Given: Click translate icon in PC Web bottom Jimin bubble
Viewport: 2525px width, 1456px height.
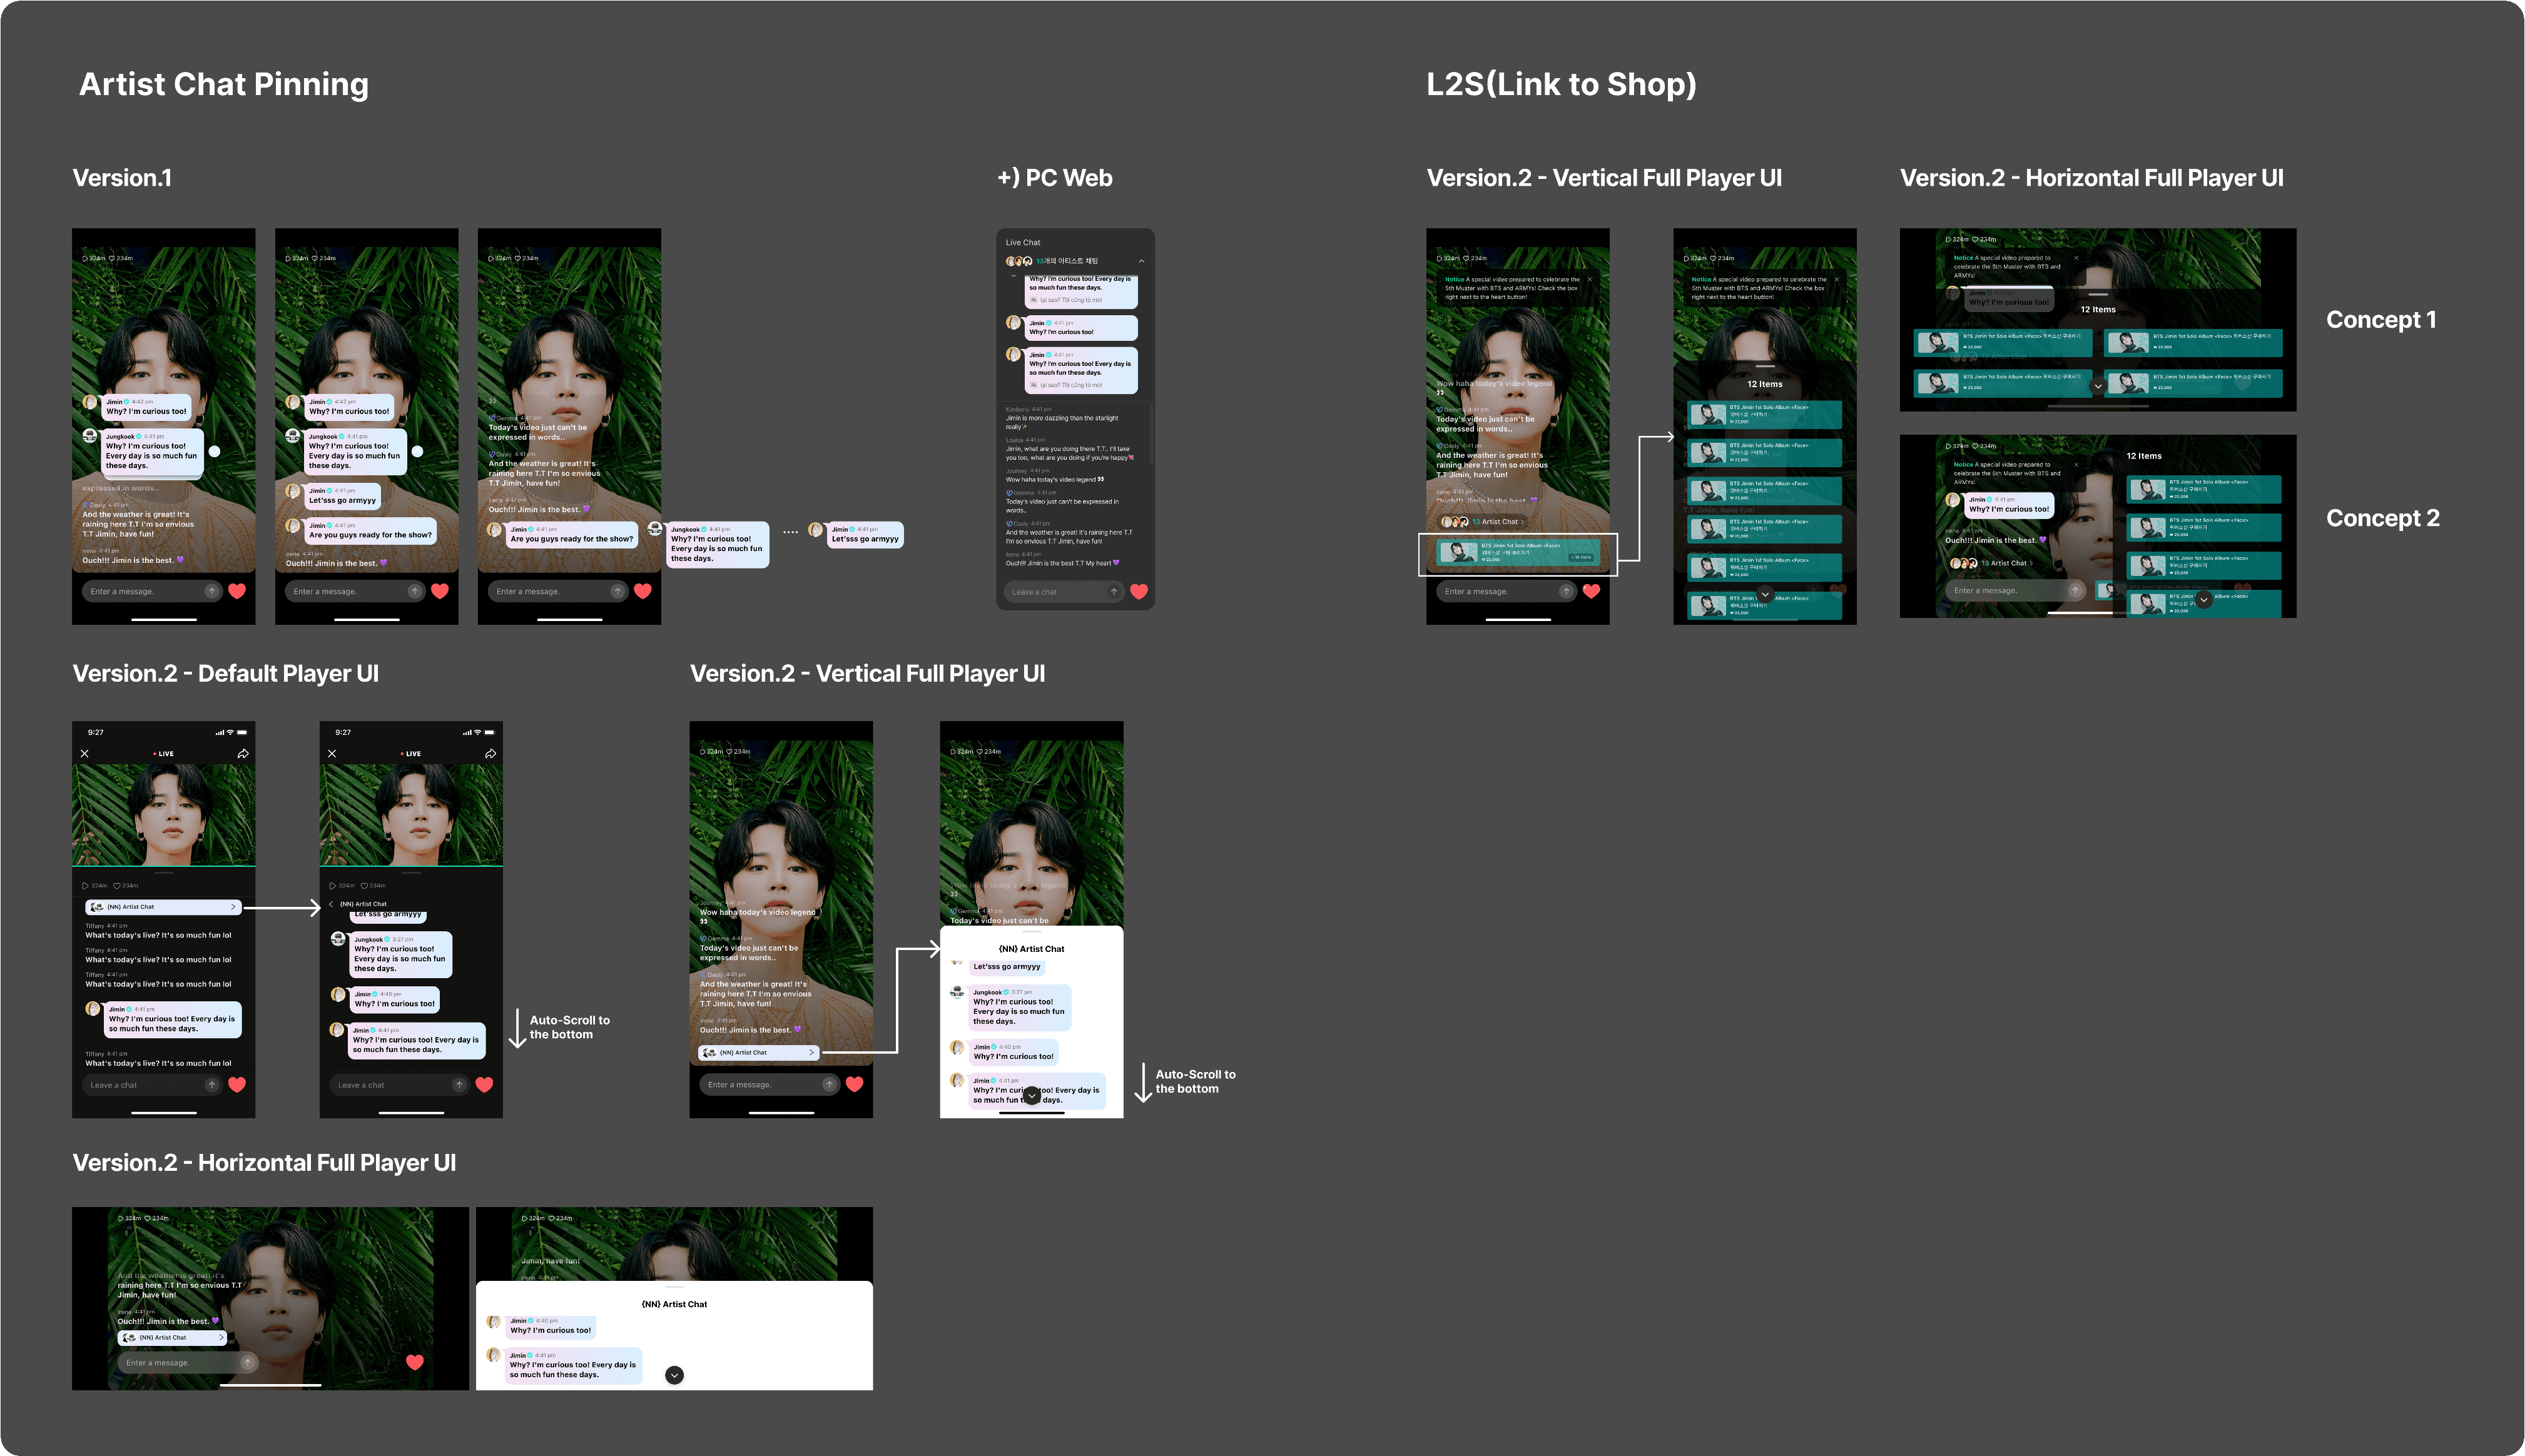Looking at the screenshot, I should coord(1034,385).
